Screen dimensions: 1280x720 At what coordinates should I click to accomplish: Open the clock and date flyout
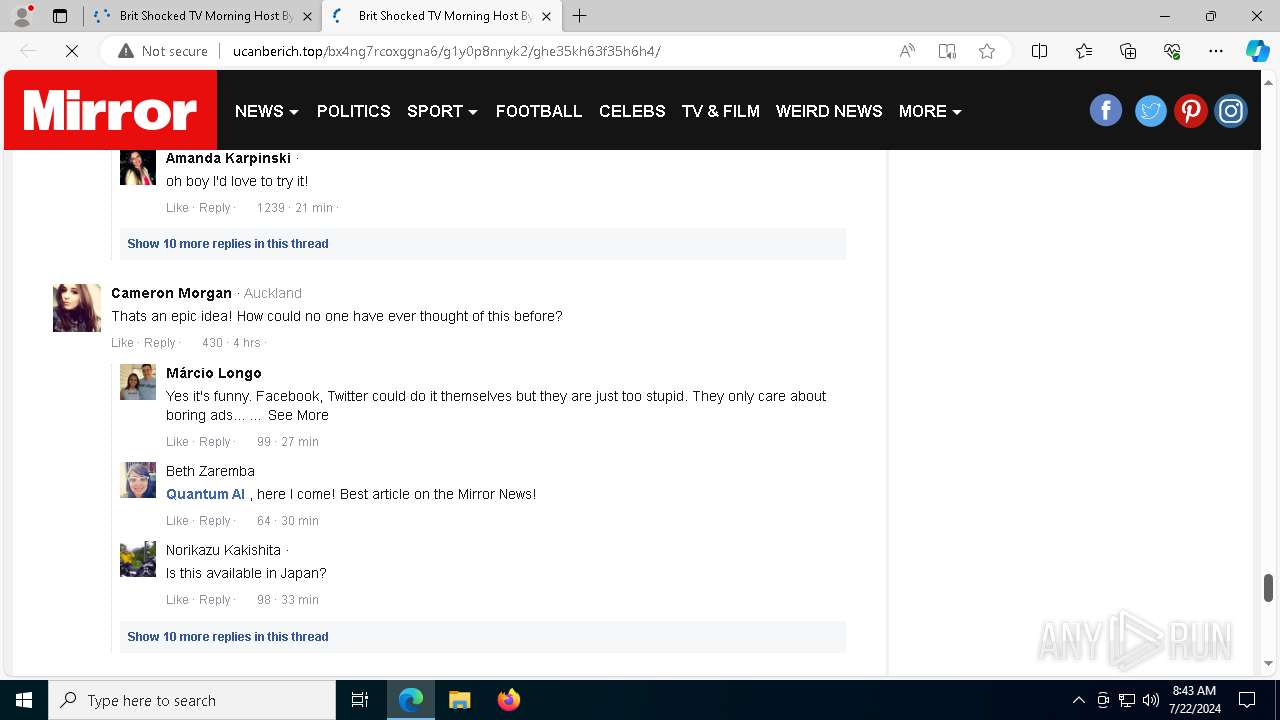click(x=1194, y=700)
